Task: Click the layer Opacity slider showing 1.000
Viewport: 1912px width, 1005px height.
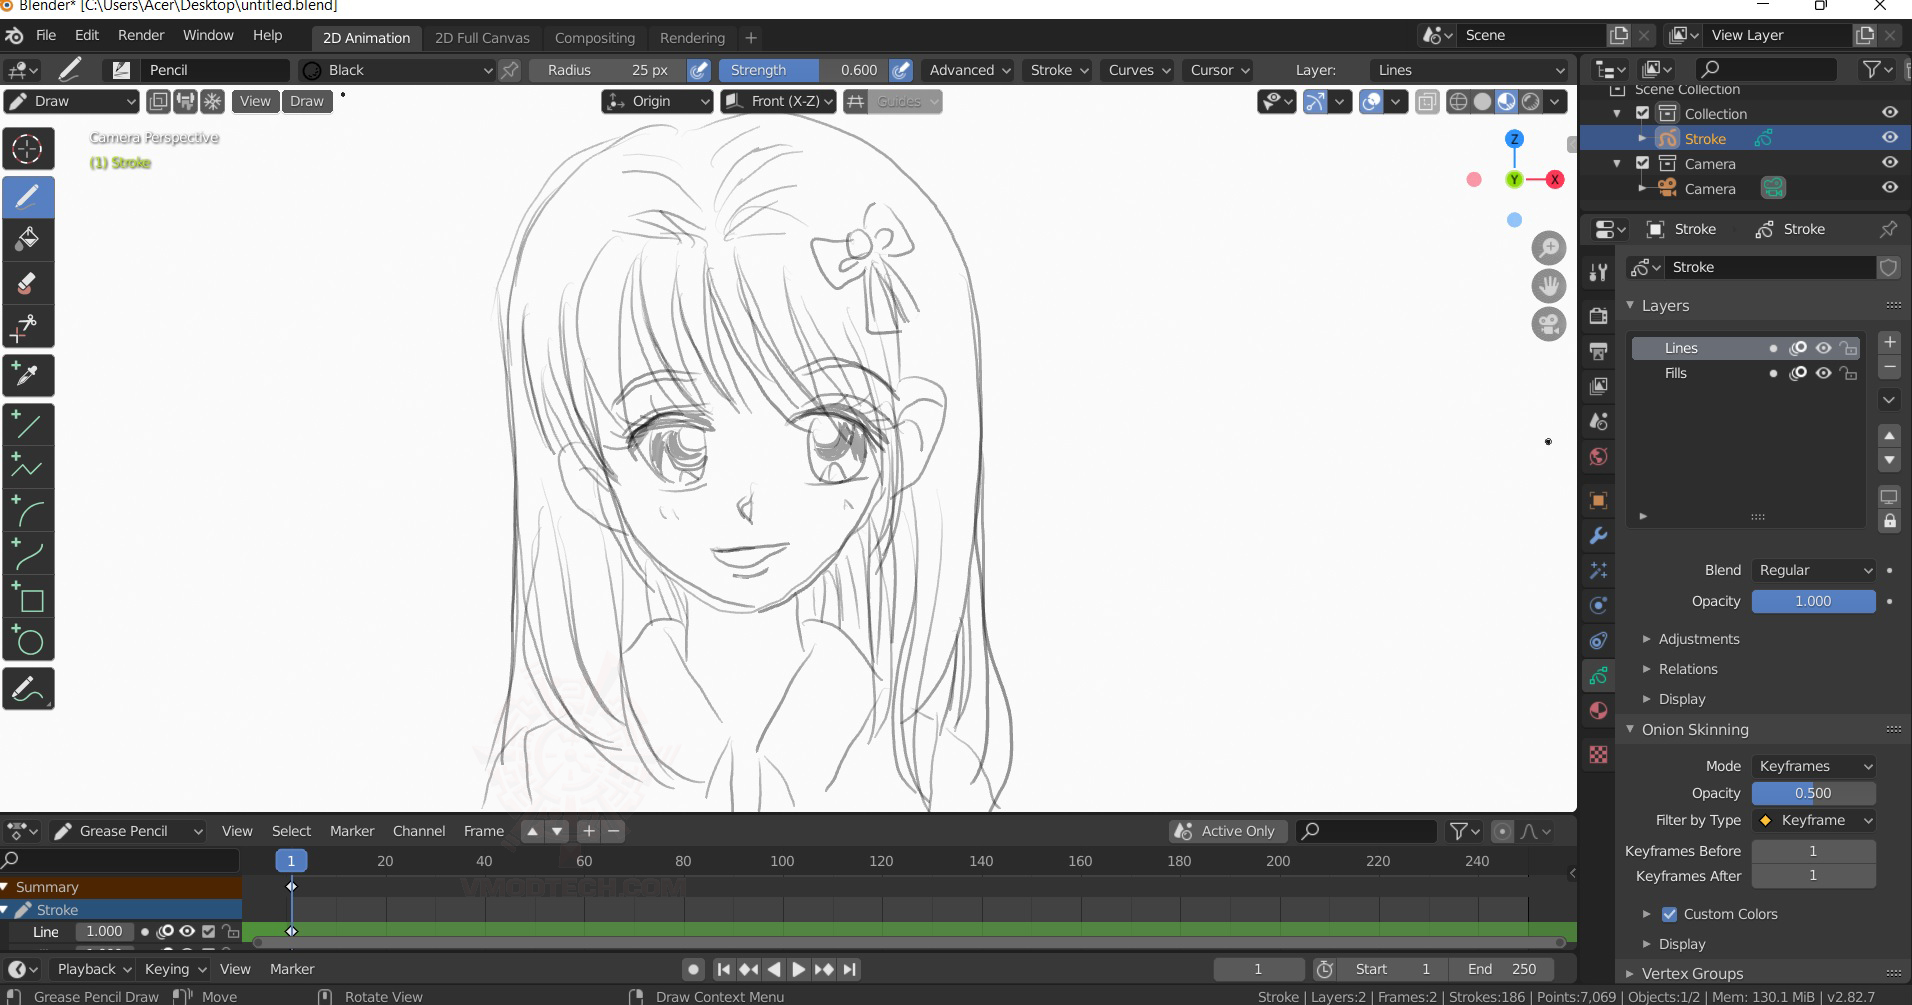Action: coord(1813,601)
